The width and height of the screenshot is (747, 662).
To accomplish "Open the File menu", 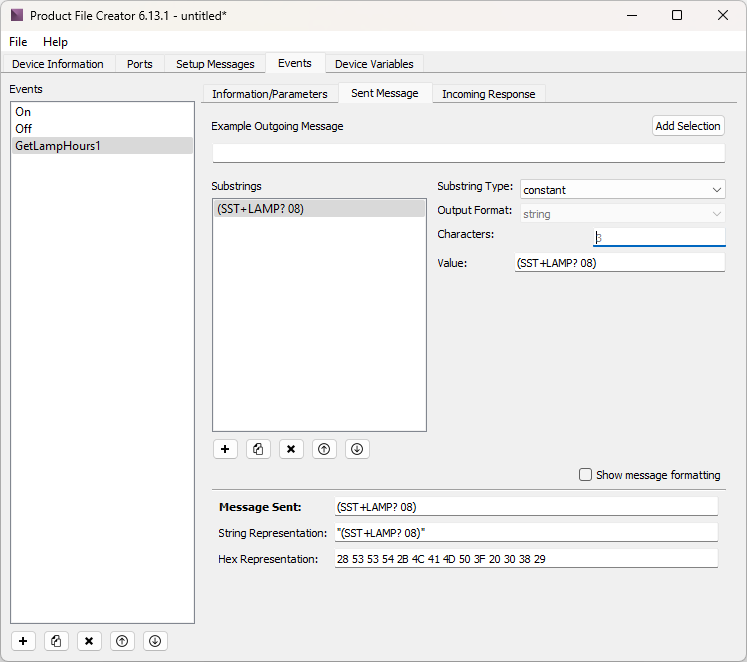I will click(18, 42).
